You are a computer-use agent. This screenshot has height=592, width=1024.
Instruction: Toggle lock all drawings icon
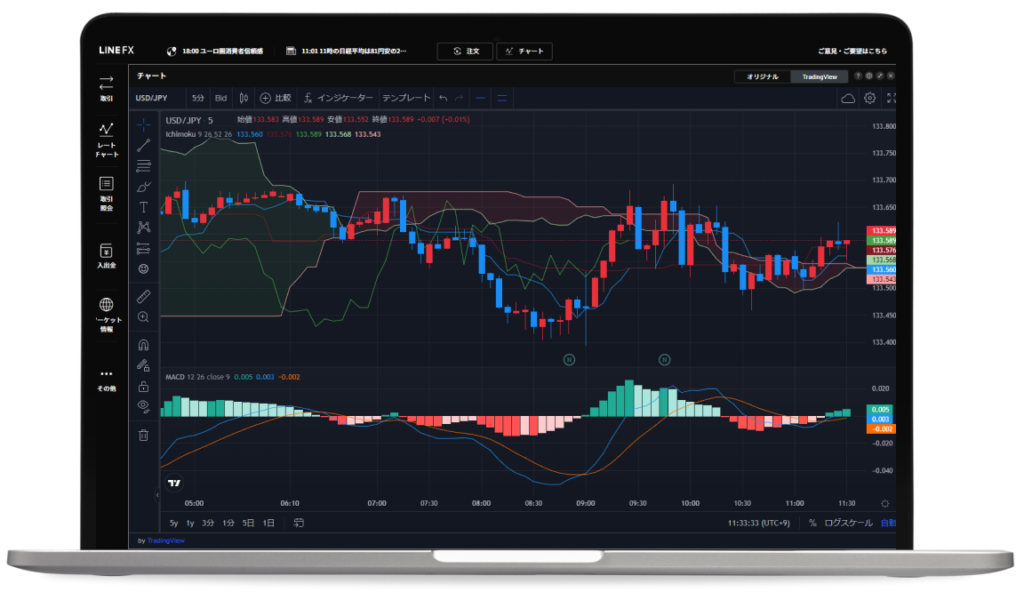tap(143, 386)
